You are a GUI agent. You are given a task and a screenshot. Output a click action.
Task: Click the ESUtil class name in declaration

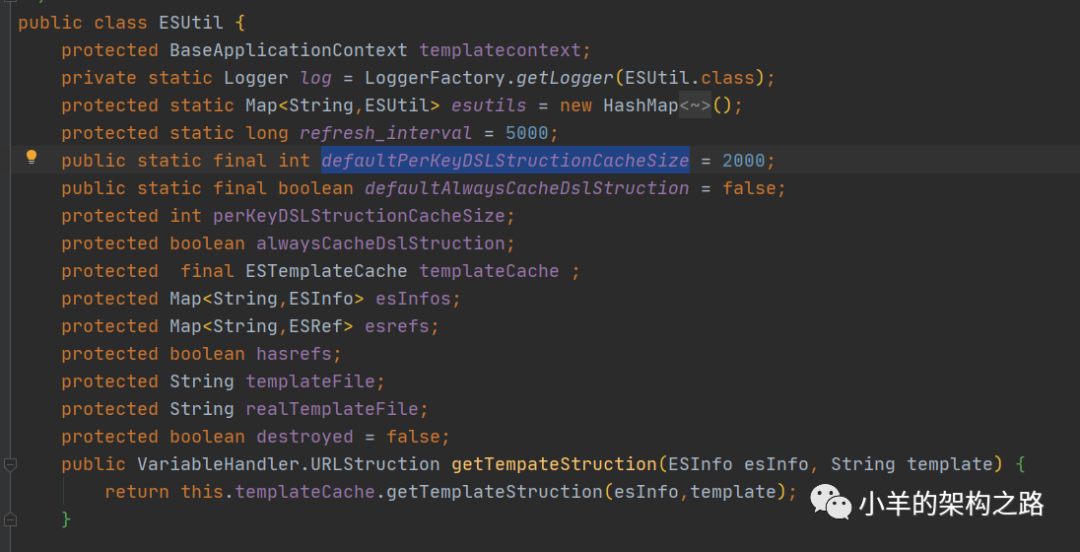tap(191, 22)
